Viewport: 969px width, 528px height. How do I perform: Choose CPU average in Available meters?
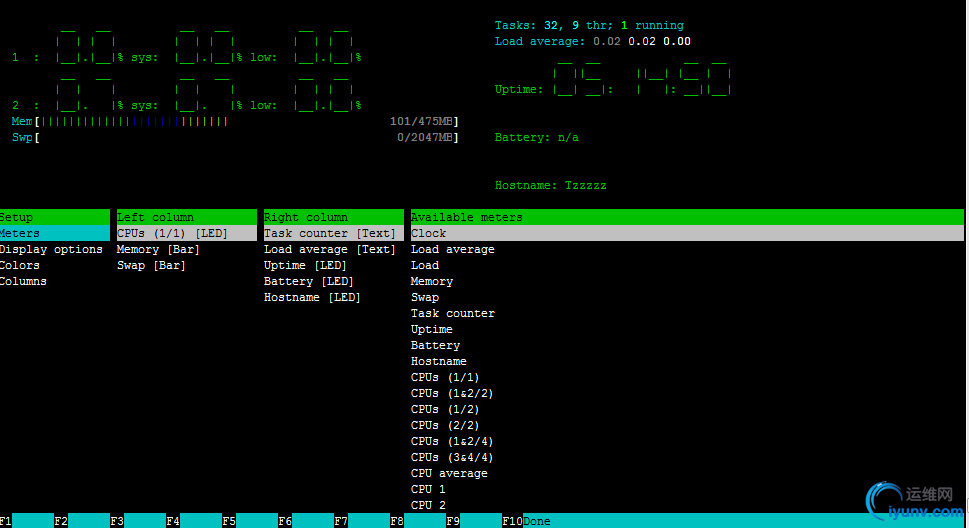click(449, 474)
